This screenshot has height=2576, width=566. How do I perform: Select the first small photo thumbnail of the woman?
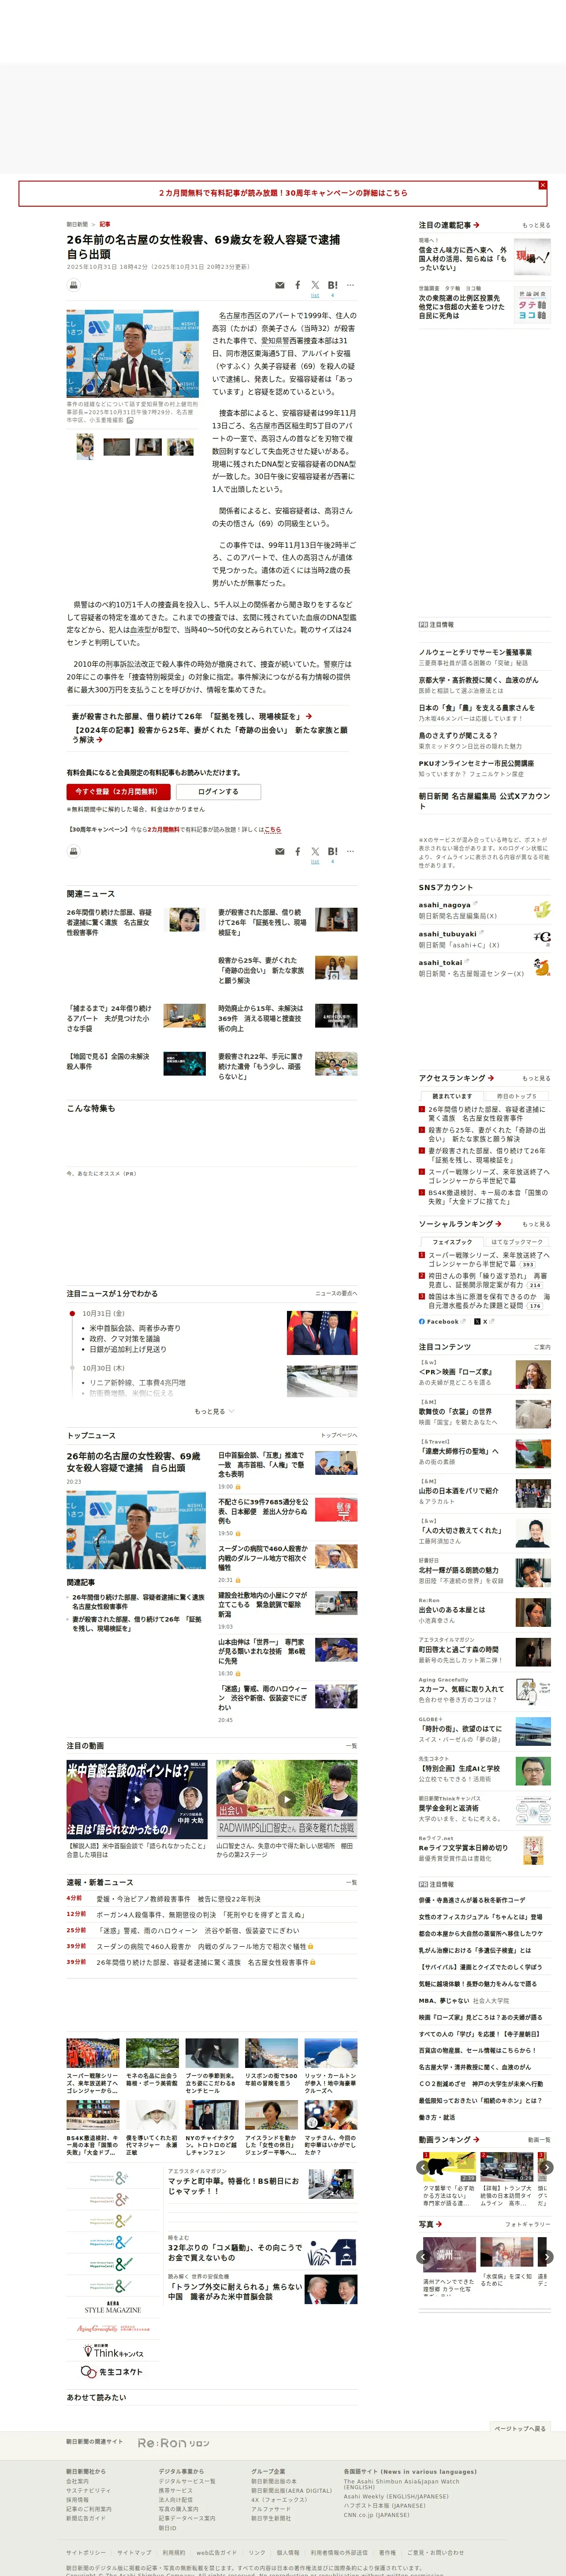86,446
